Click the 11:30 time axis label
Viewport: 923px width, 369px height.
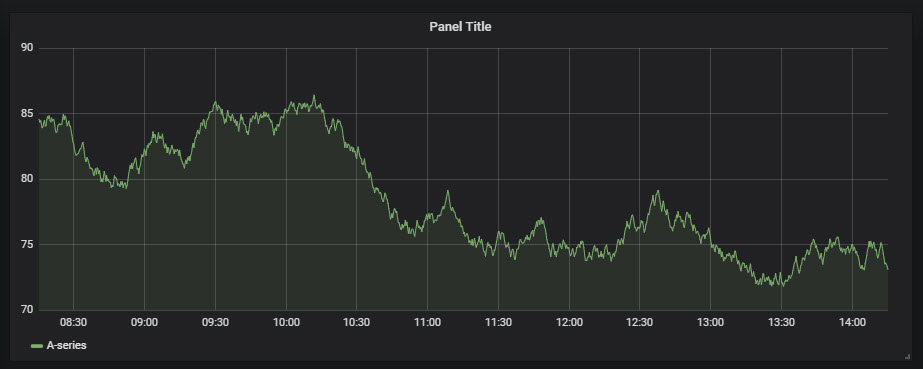click(x=498, y=323)
